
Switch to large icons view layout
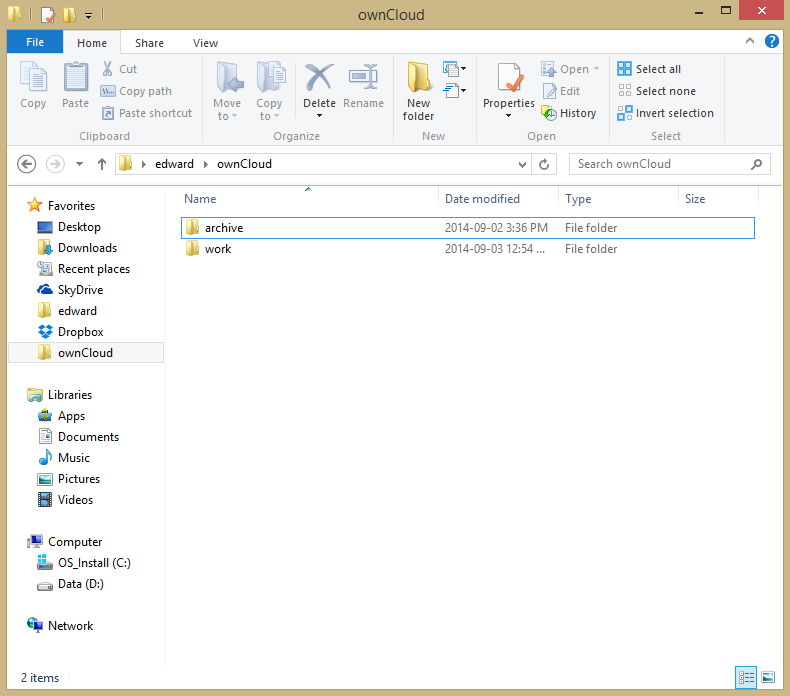tap(767, 677)
